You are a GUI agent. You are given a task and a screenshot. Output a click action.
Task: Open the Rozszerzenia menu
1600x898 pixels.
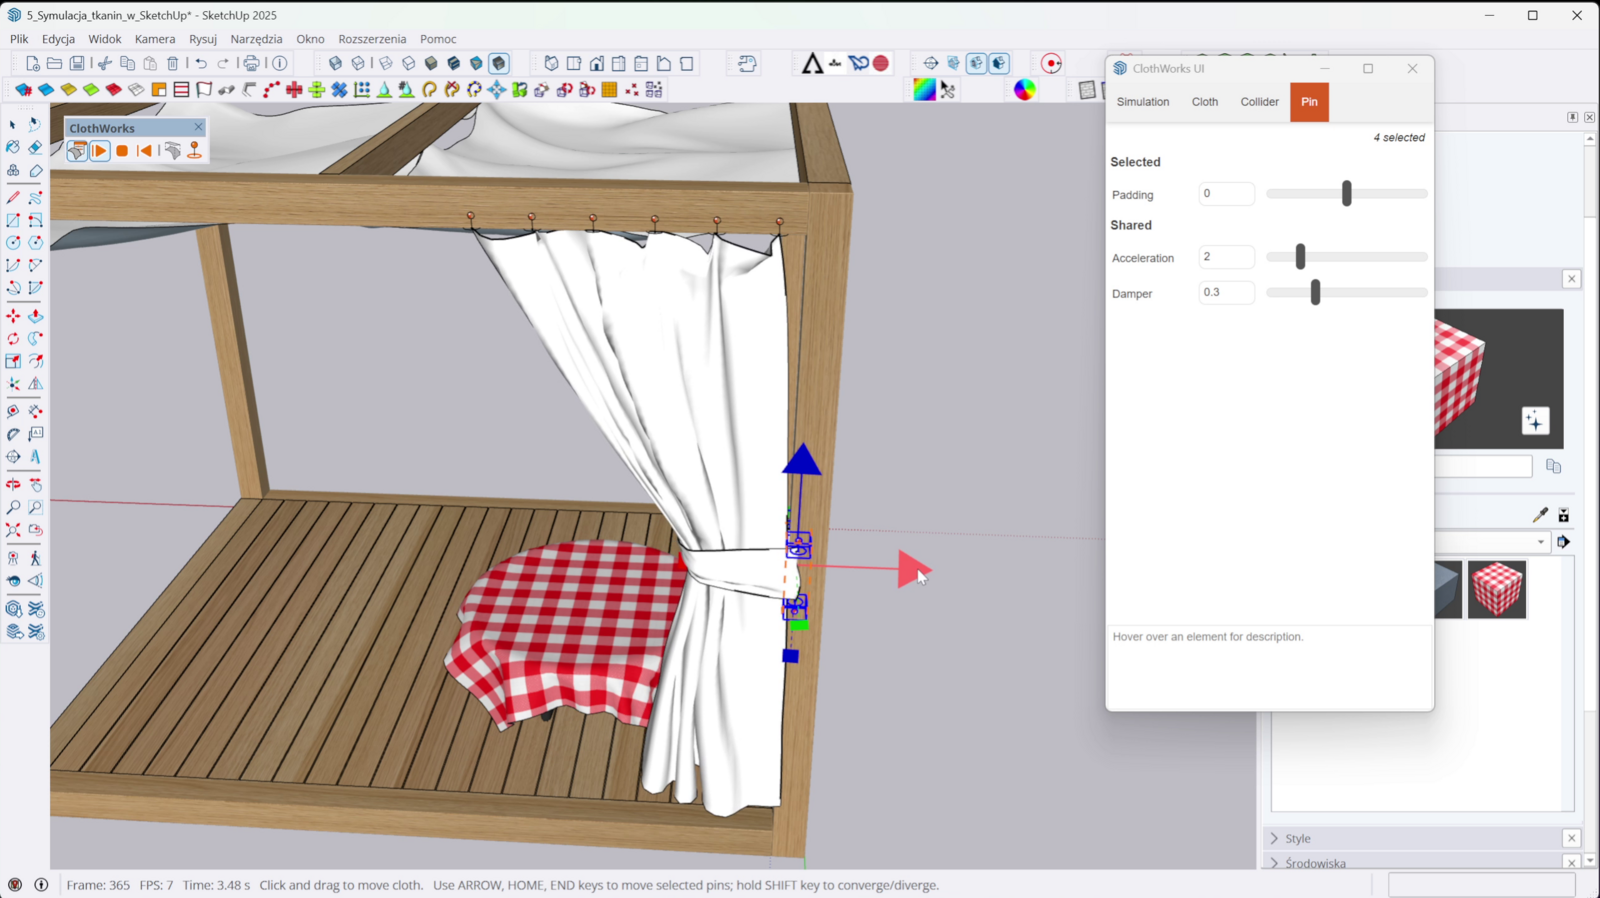pos(372,39)
